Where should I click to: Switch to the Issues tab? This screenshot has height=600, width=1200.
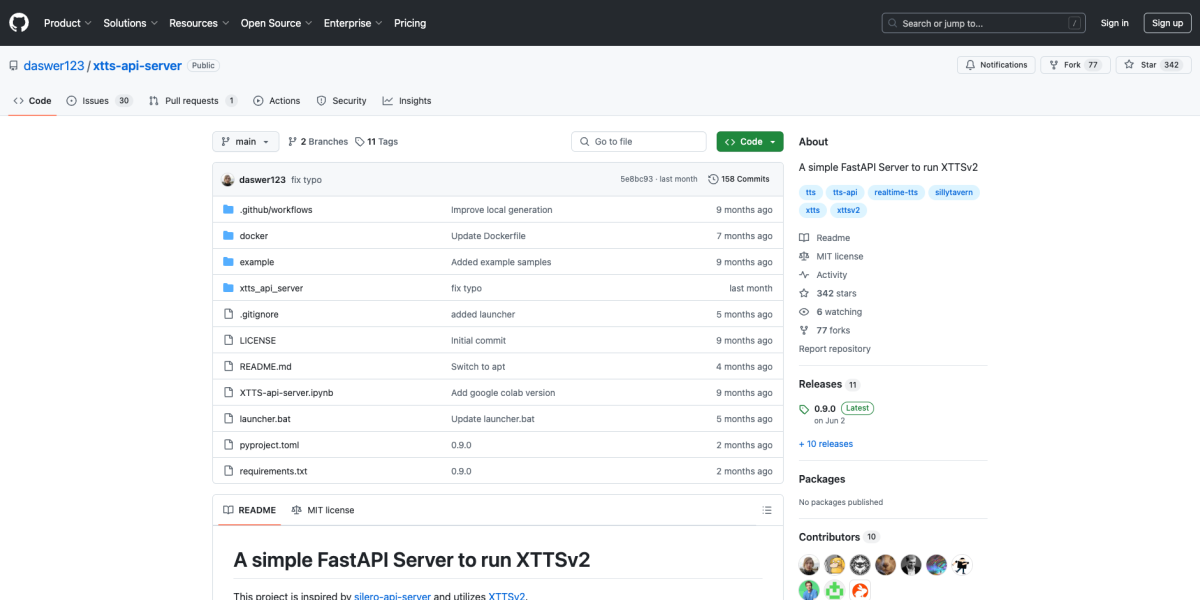coord(98,101)
